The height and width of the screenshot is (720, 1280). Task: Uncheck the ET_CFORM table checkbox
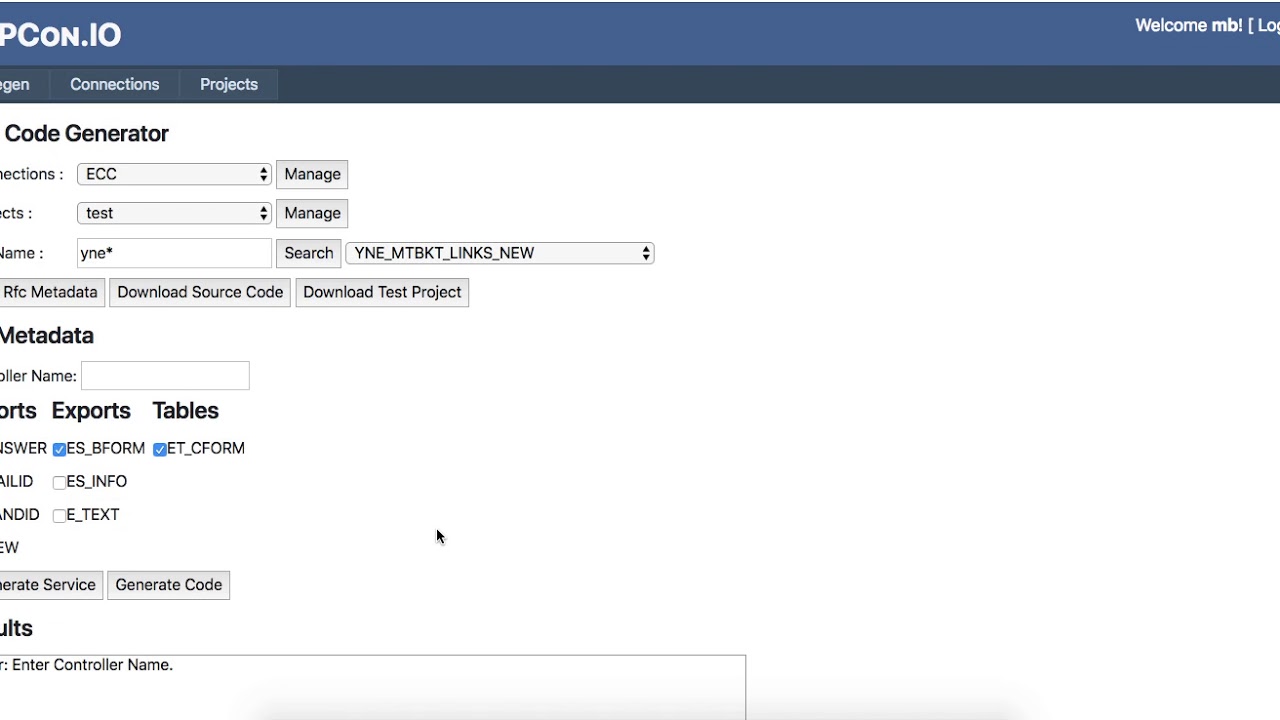pos(160,450)
